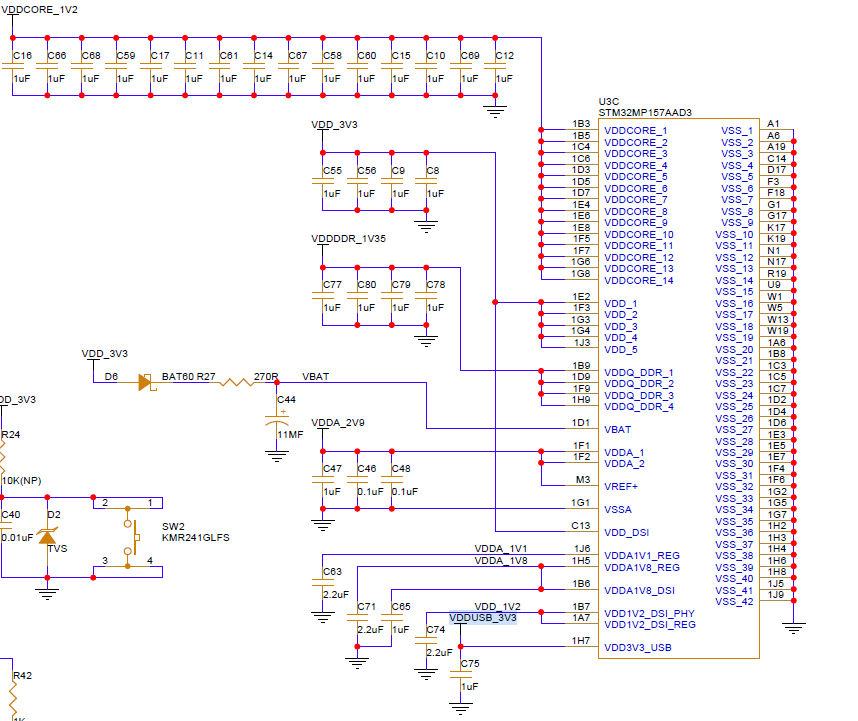This screenshot has height=721, width=858.
Task: Select the VDD_1V2 net label
Action: tap(497, 606)
